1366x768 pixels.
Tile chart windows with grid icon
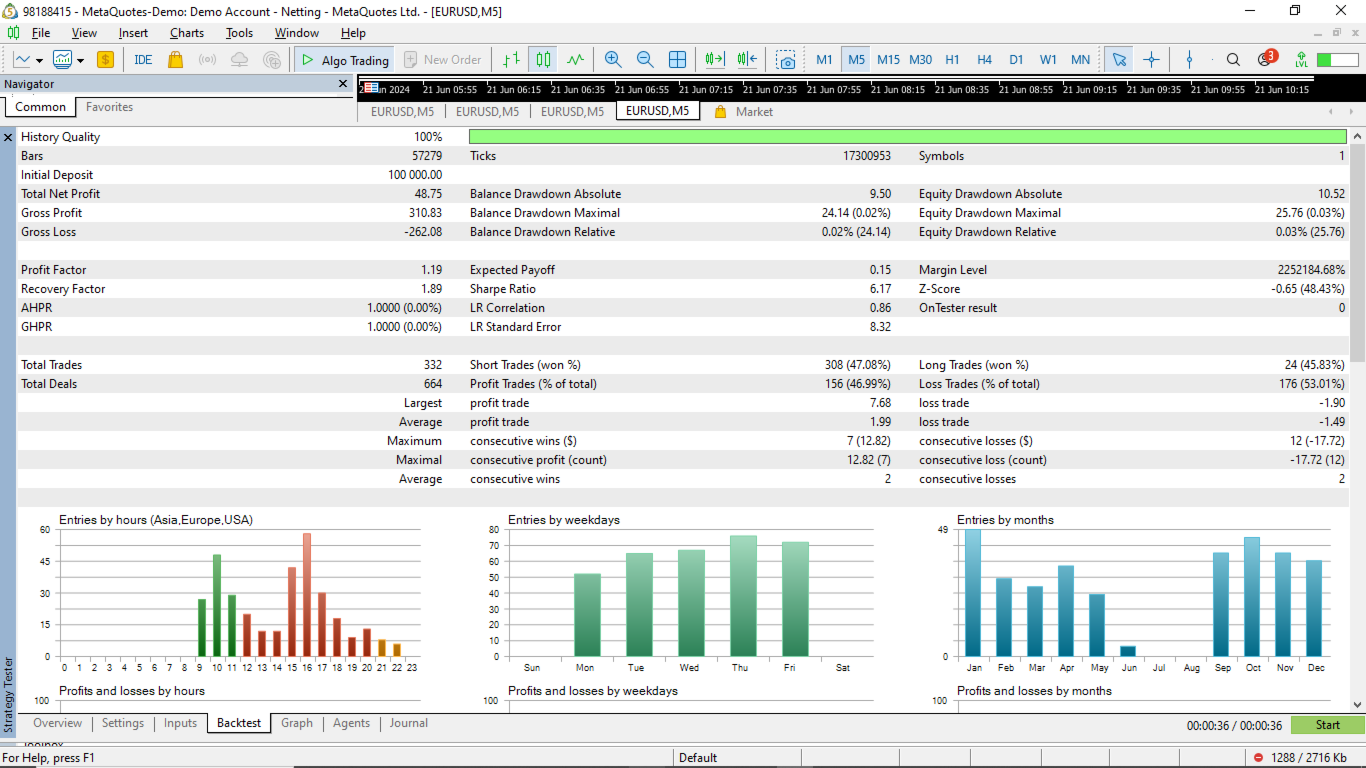[x=677, y=60]
